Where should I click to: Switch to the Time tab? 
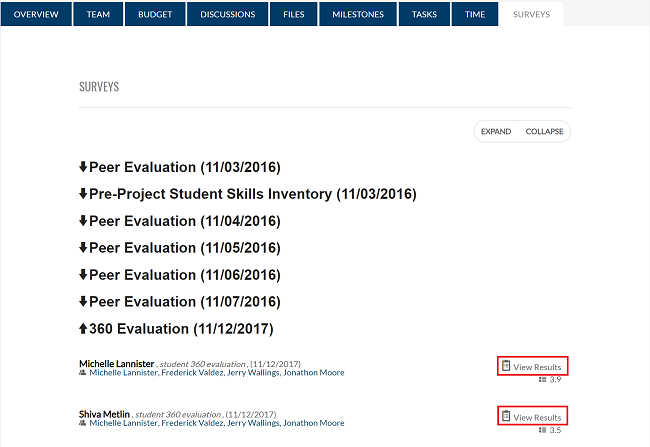[475, 14]
